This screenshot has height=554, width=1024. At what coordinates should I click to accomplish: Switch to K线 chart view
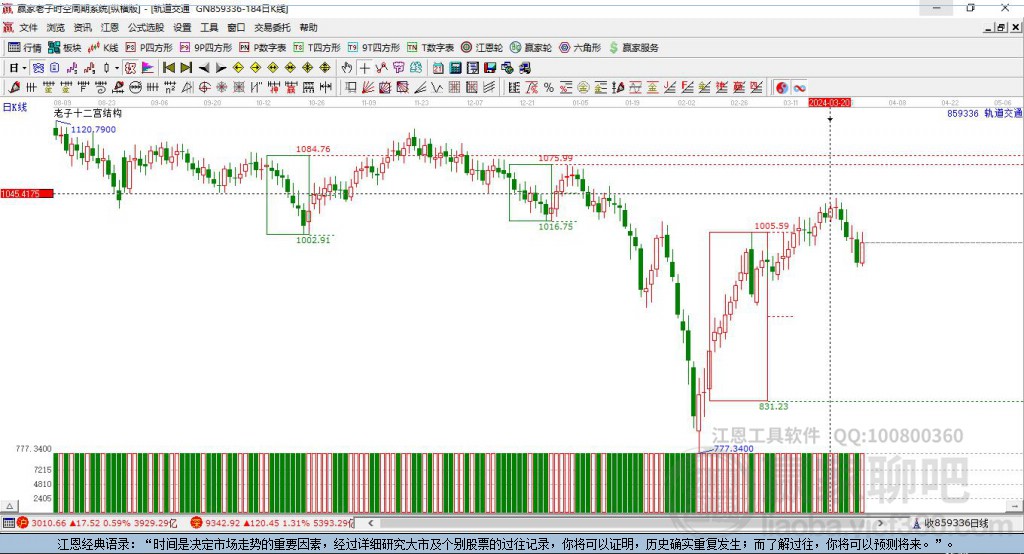pyautogui.click(x=103, y=48)
